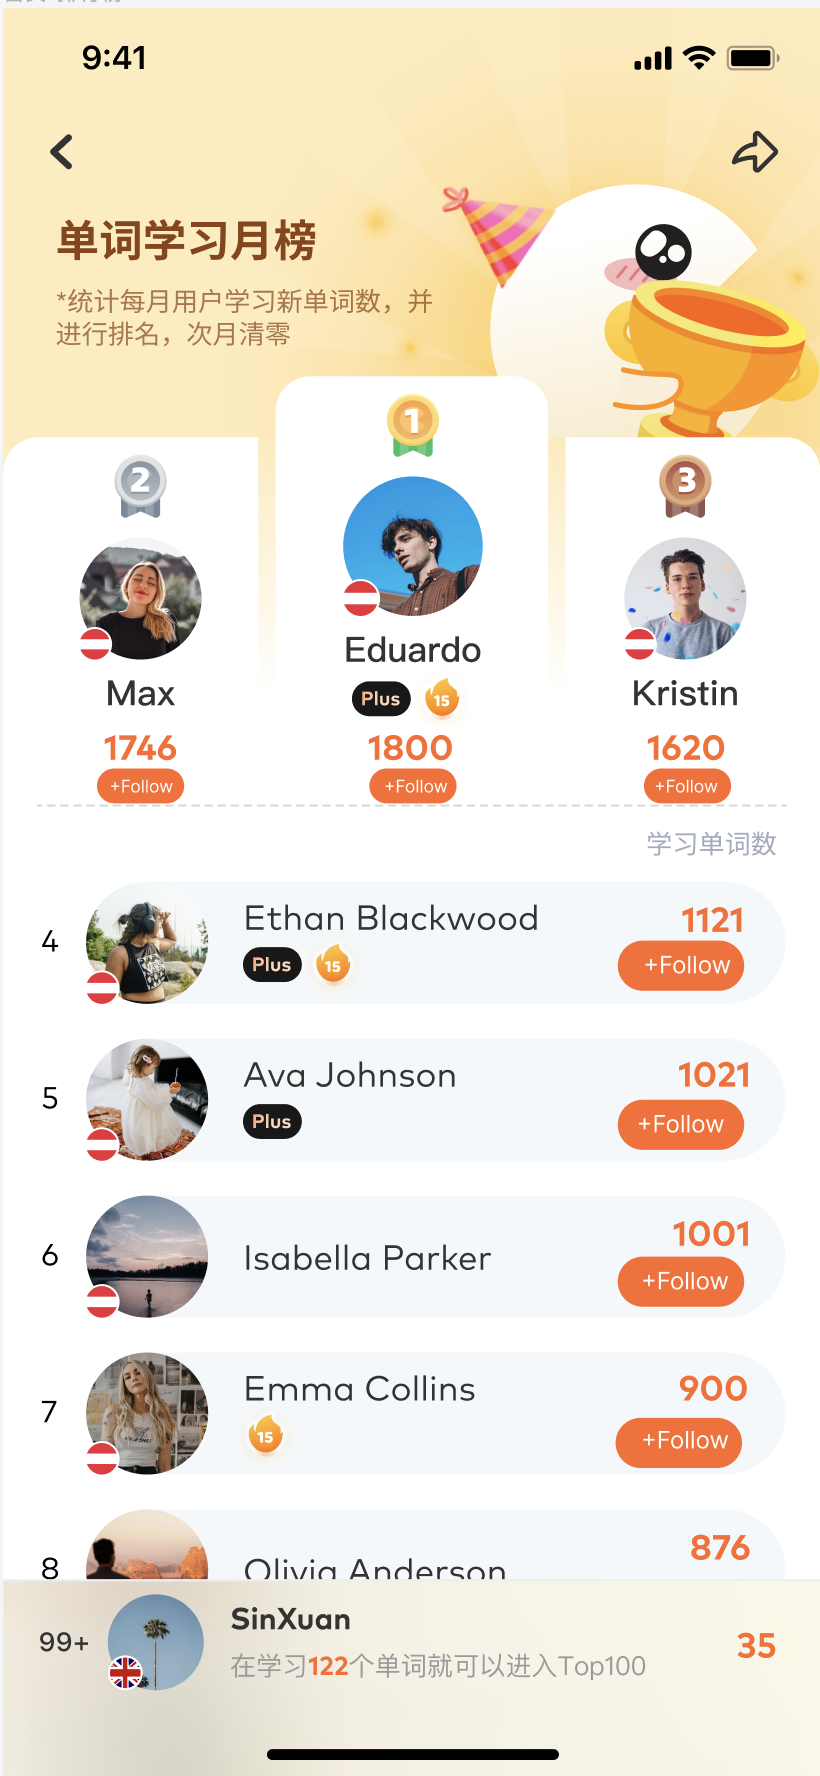Tap the share arrow icon
This screenshot has height=1776, width=820.
tap(755, 152)
